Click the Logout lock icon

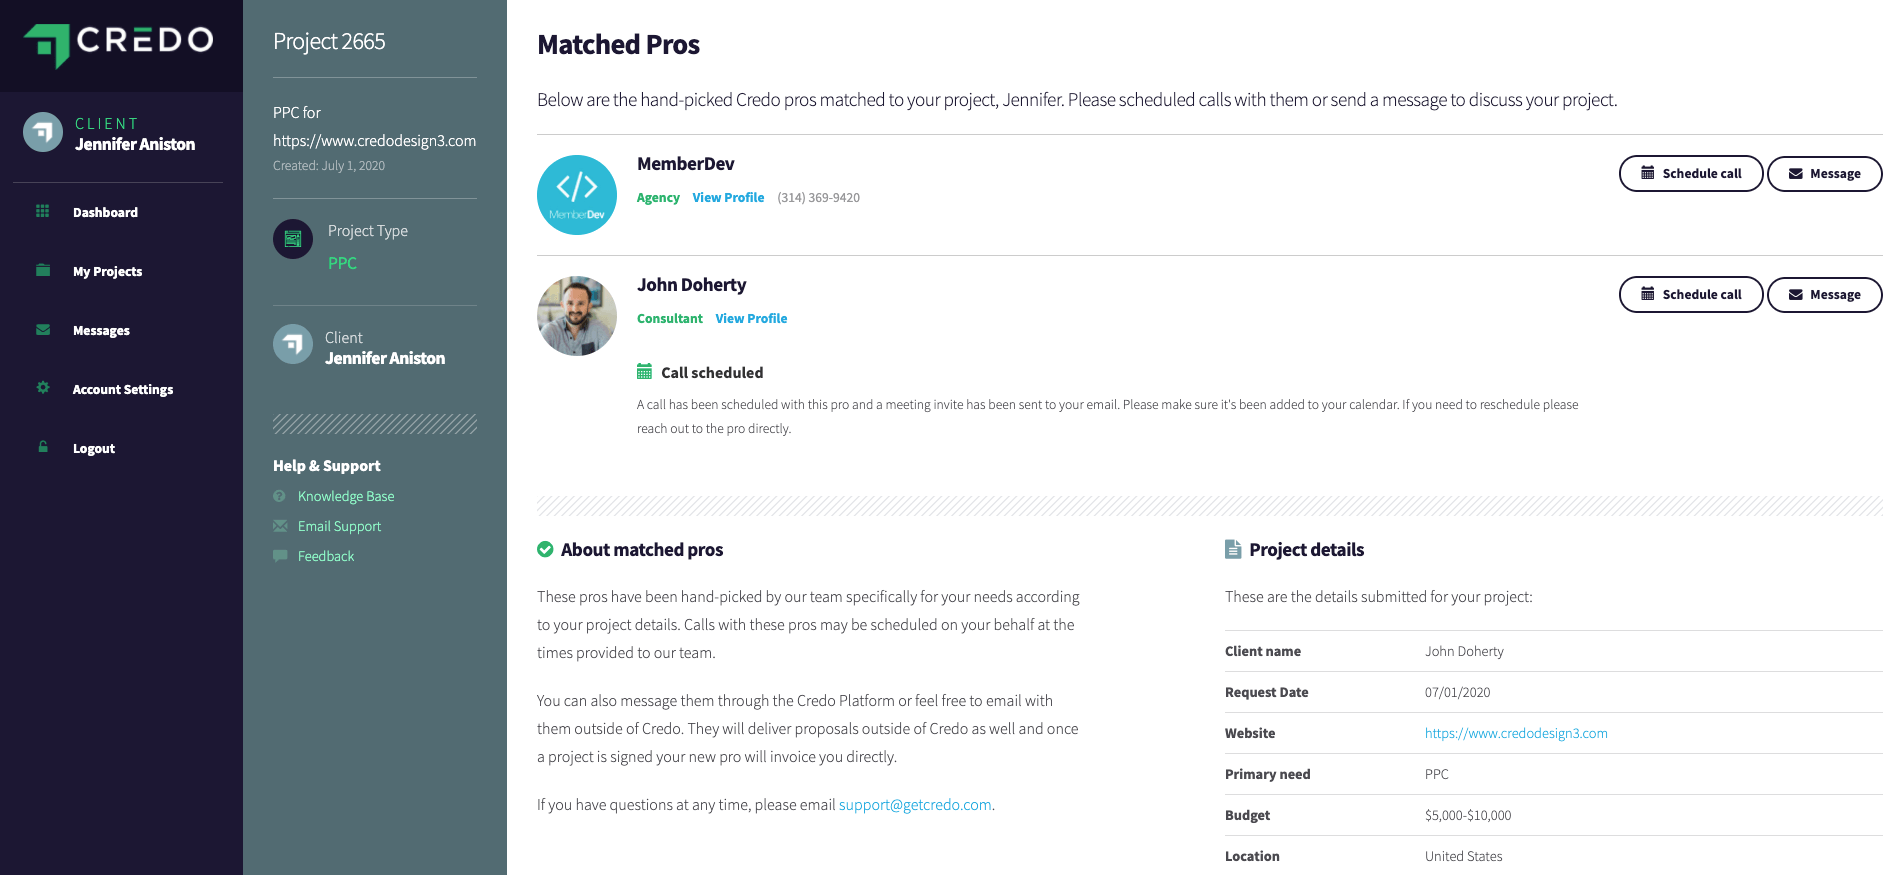point(43,447)
